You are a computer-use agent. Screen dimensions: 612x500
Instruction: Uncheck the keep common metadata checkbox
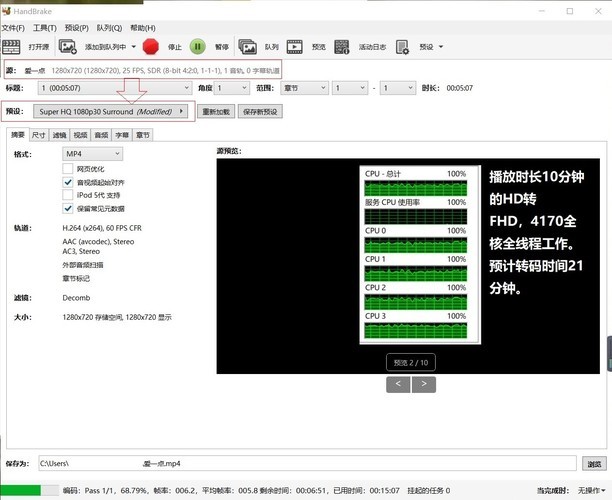click(x=68, y=208)
